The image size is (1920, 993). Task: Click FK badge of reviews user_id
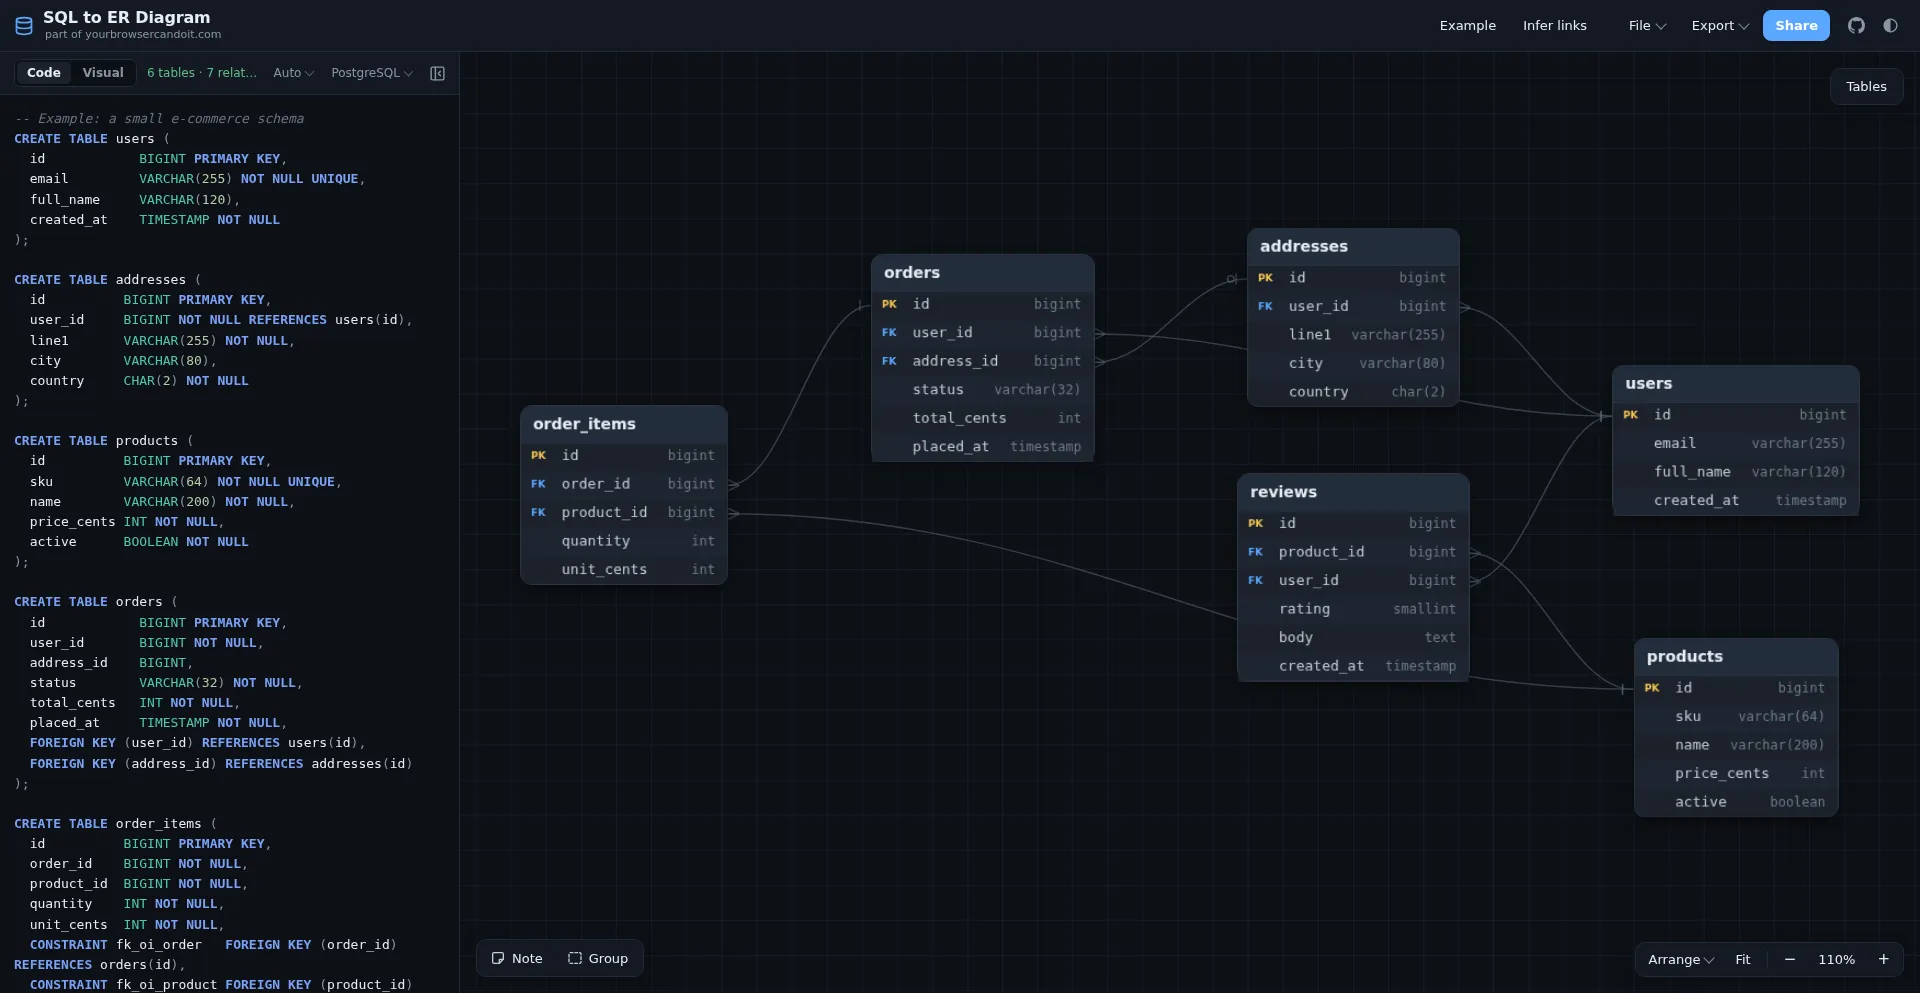(x=1255, y=580)
